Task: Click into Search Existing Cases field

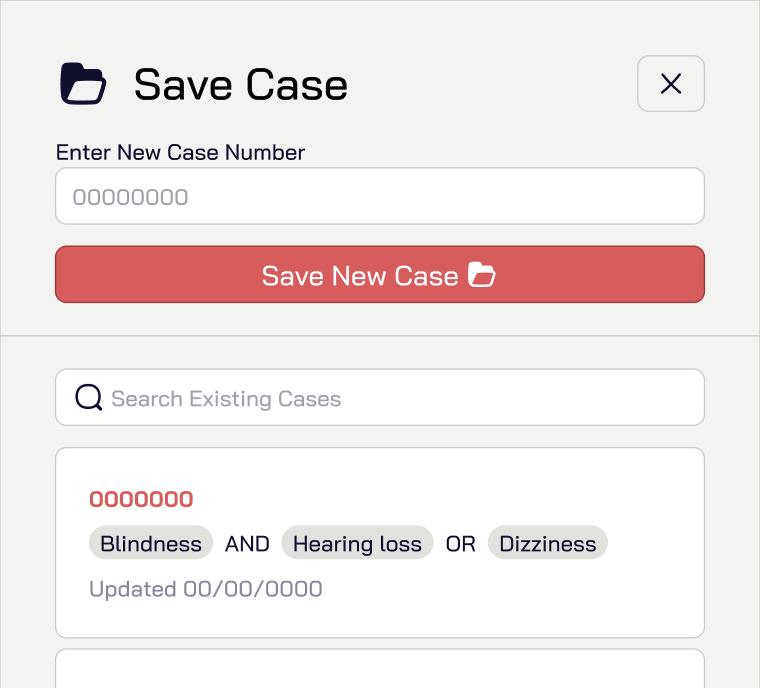Action: (400, 398)
